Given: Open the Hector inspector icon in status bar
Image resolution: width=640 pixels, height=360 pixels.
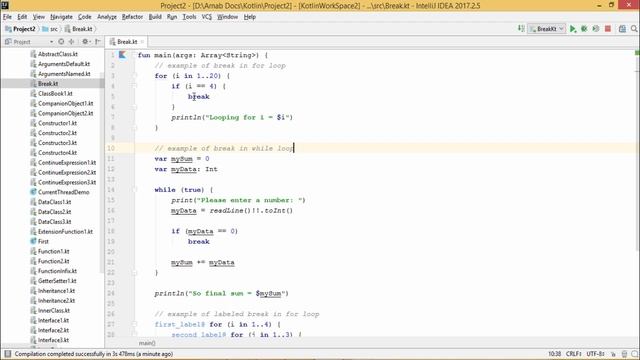Looking at the screenshot, I should [x=624, y=354].
